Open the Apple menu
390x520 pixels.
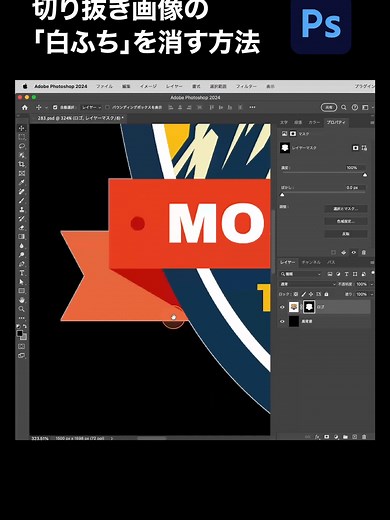(25, 86)
